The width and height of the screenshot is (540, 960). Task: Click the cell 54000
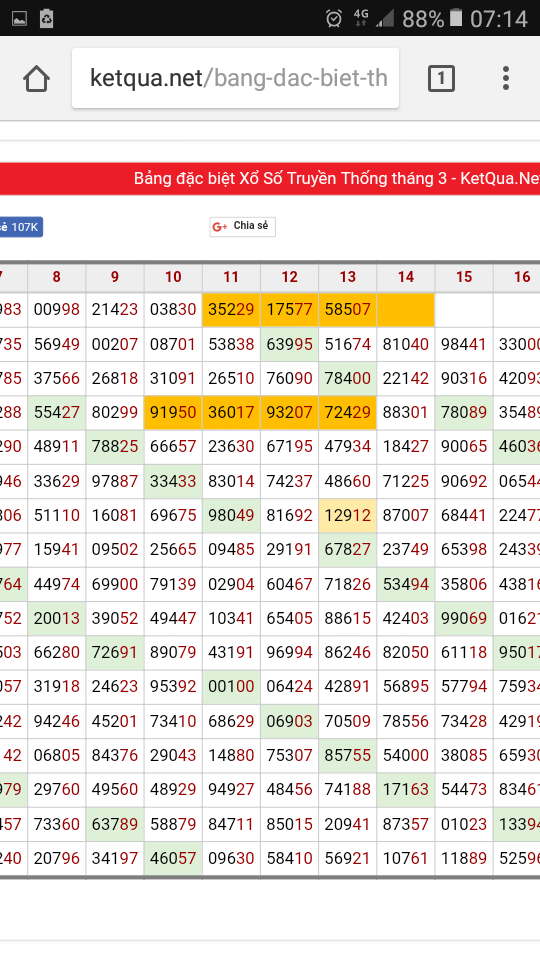[x=405, y=756]
